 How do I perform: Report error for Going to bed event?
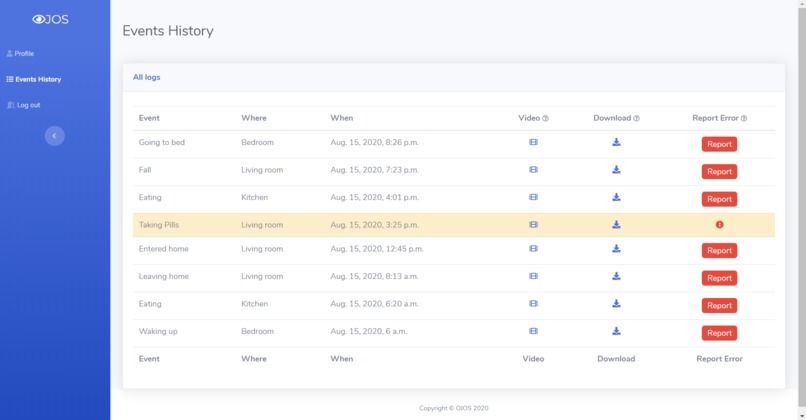(719, 144)
